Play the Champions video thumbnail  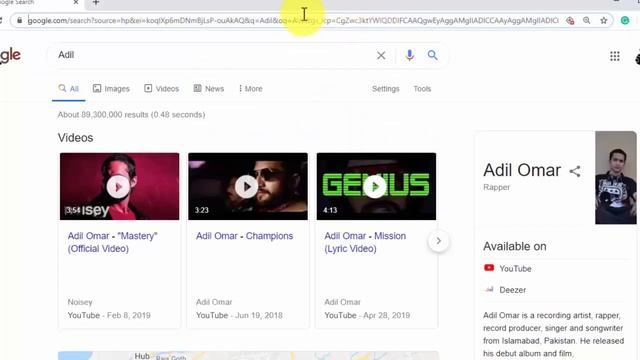click(248, 187)
